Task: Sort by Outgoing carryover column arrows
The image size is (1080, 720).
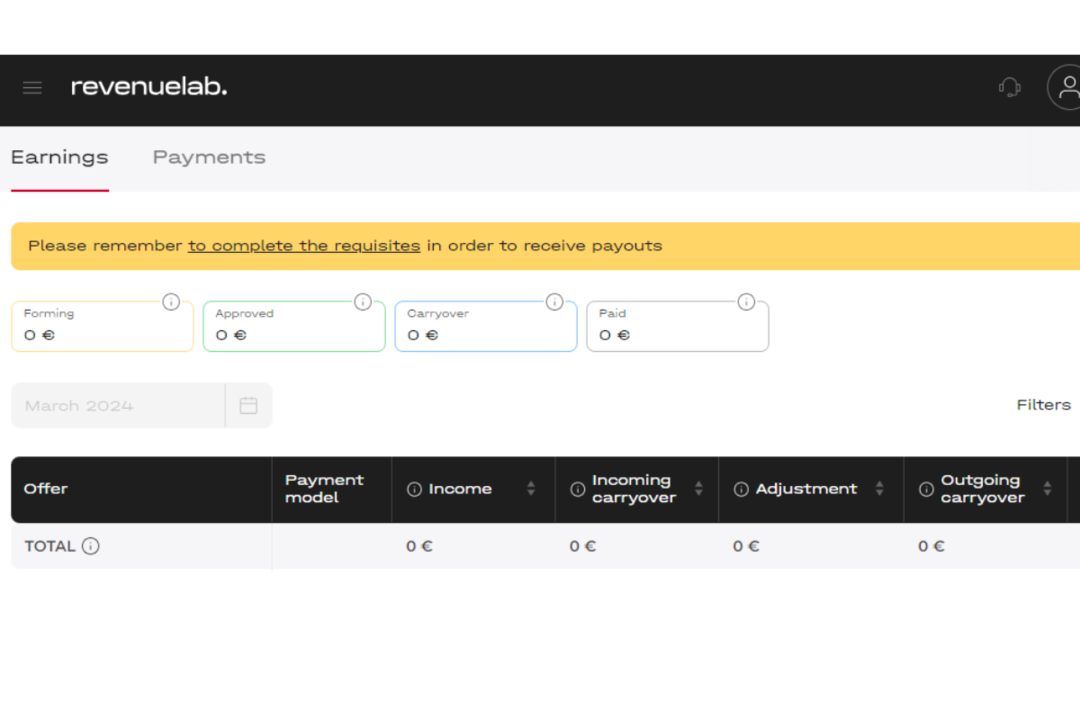Action: click(x=1047, y=489)
